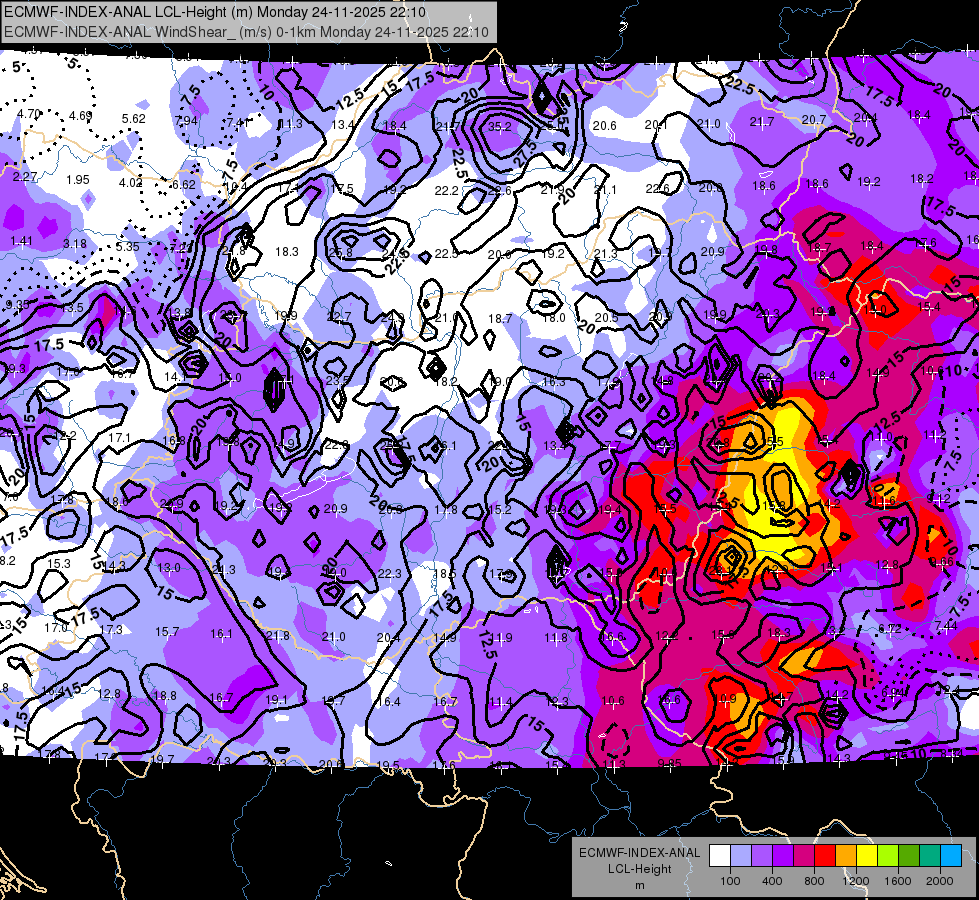The height and width of the screenshot is (900, 979).
Task: Click the legend tick label 800
Action: click(x=814, y=881)
